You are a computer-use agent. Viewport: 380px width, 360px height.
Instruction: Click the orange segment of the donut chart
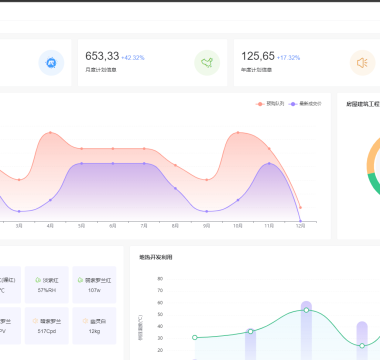372,155
